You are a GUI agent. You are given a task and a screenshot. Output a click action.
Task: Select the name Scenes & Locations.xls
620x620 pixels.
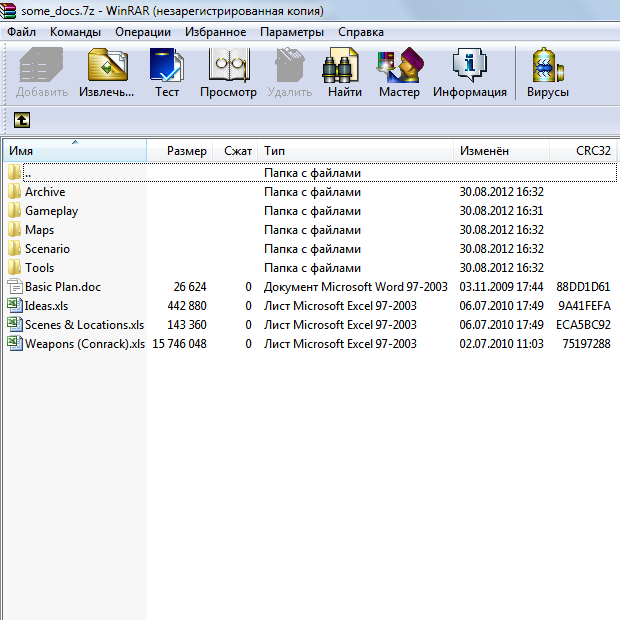pyautogui.click(x=84, y=325)
